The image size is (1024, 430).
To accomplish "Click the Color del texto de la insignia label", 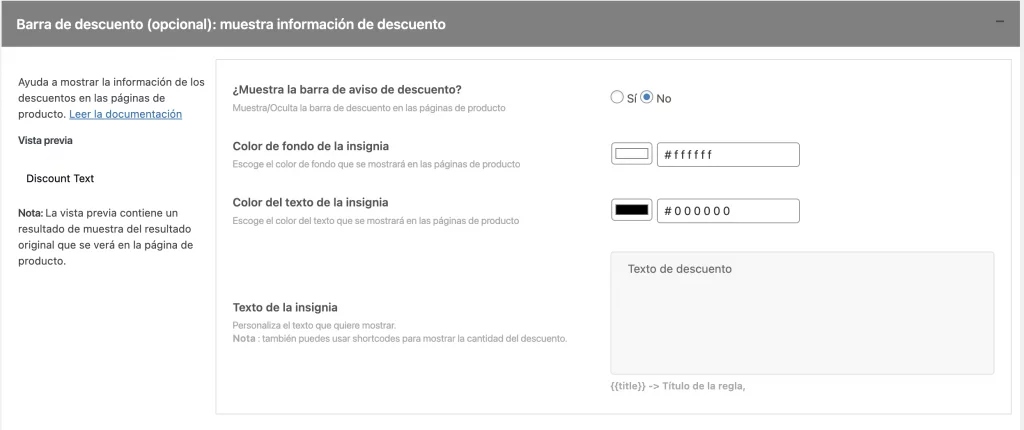I will (x=310, y=202).
